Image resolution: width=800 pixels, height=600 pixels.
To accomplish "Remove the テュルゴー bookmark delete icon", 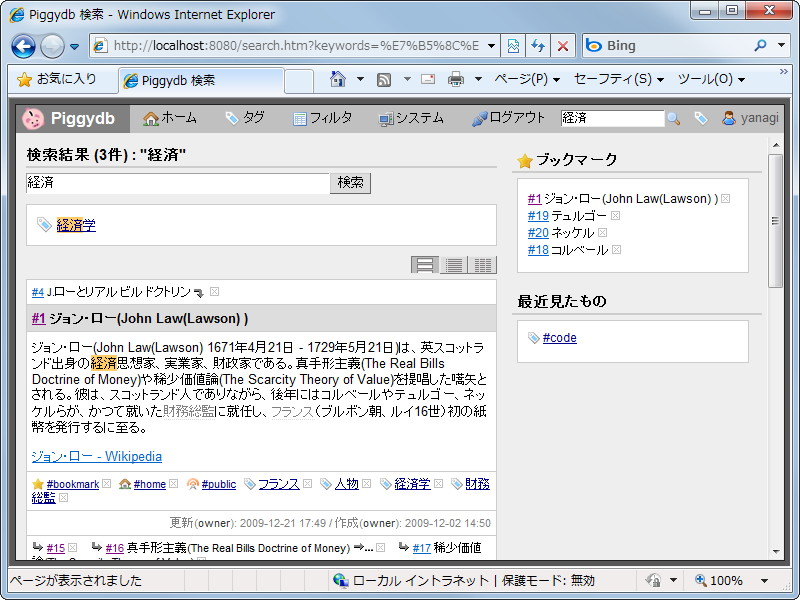I will pyautogui.click(x=615, y=215).
